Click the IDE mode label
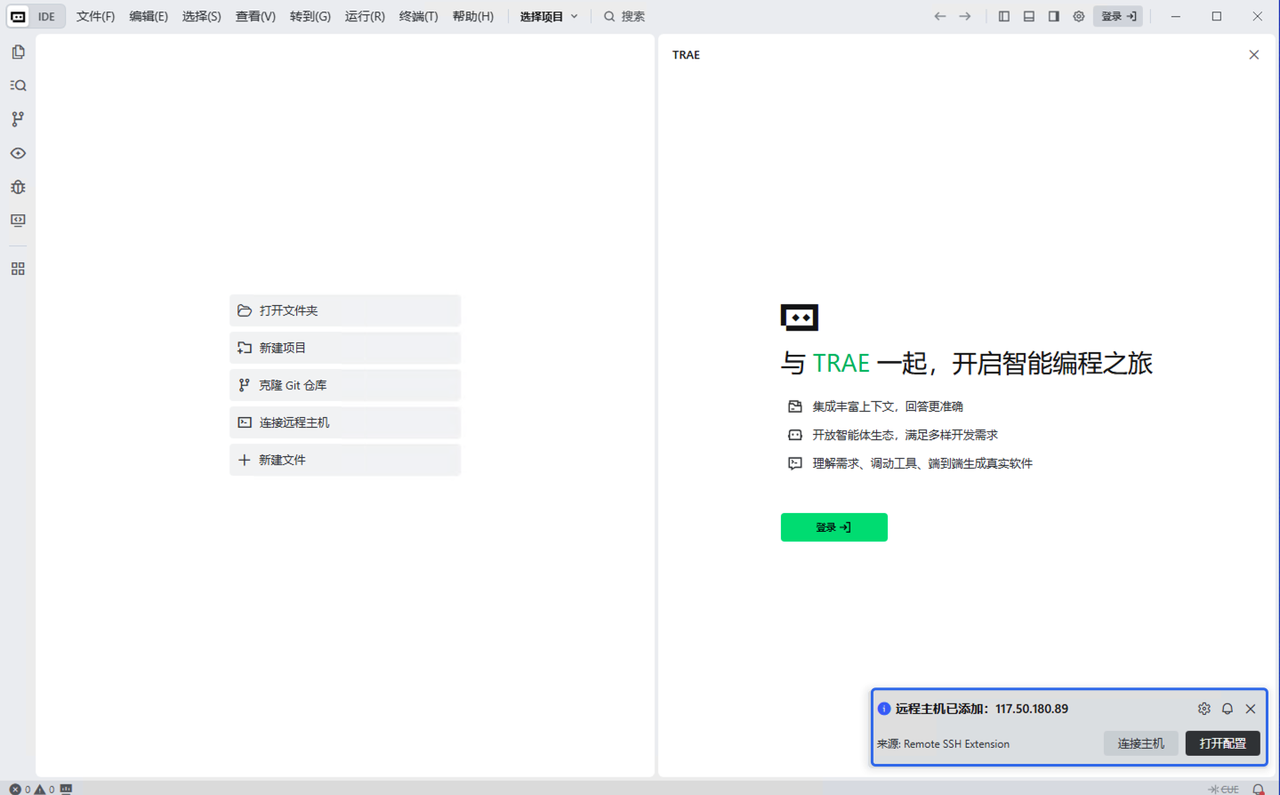This screenshot has height=795, width=1280. click(47, 16)
